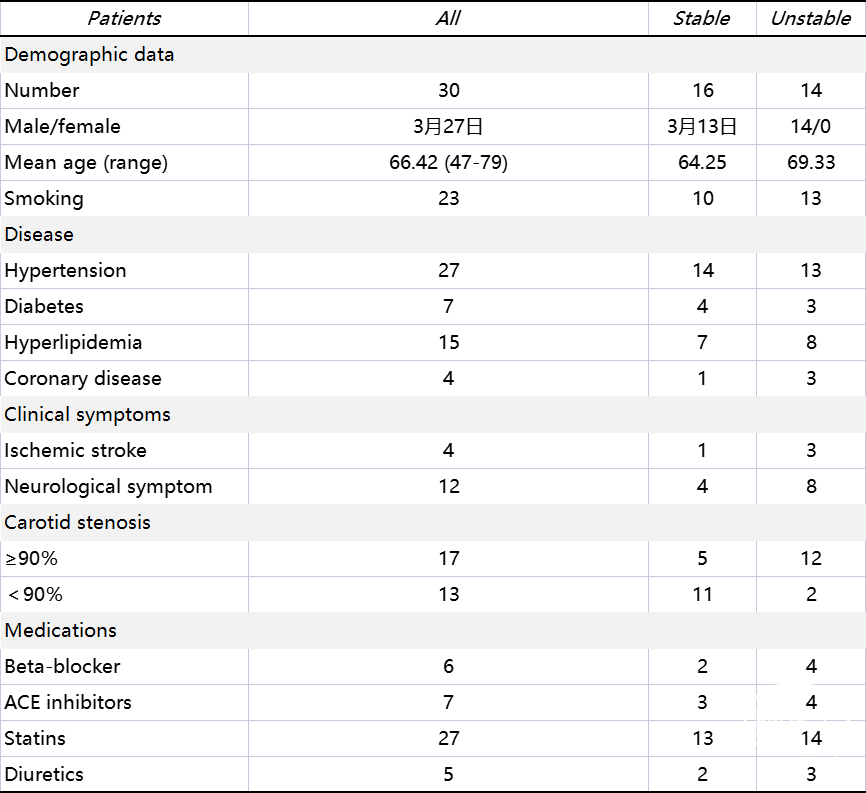Click the 'ACE inhibitors' row label

click(x=68, y=702)
